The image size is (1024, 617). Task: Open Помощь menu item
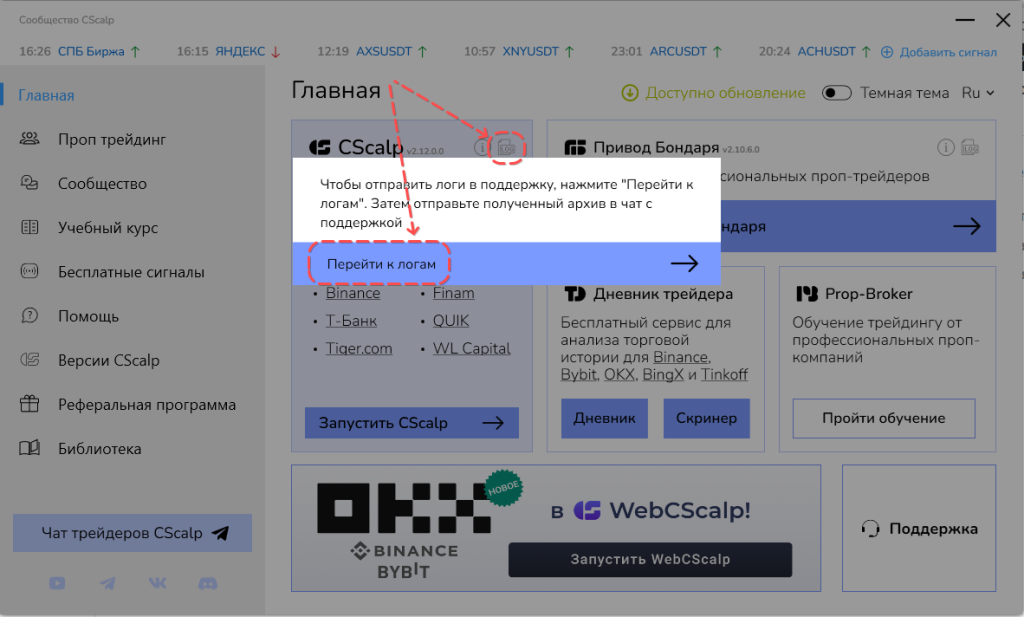tap(89, 316)
